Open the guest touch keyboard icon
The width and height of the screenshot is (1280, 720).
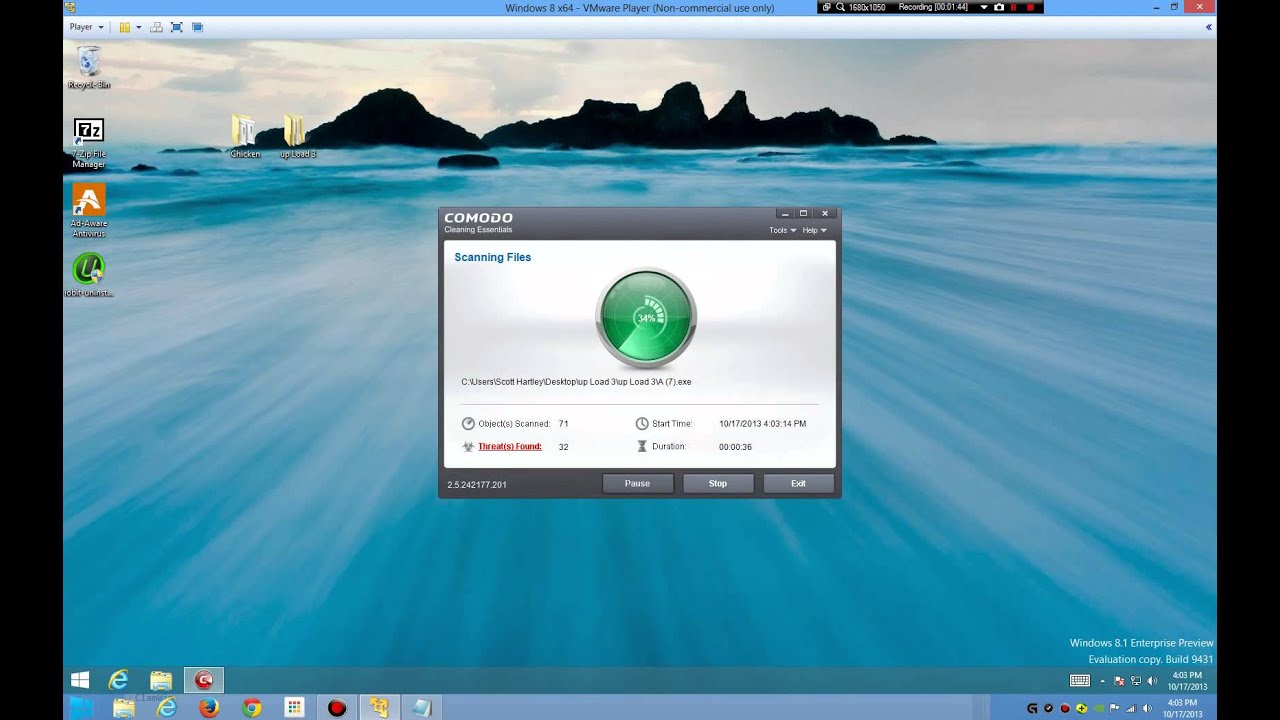click(1080, 681)
